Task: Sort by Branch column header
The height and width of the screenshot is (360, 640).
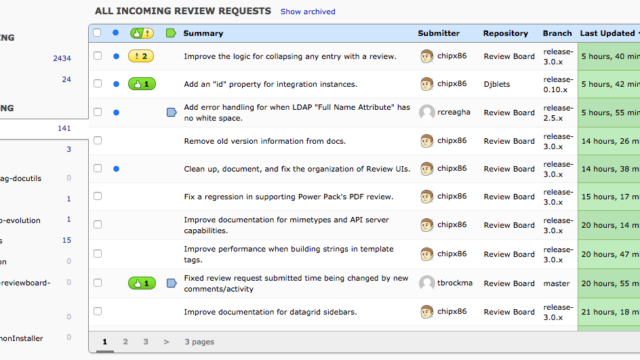Action: (557, 33)
